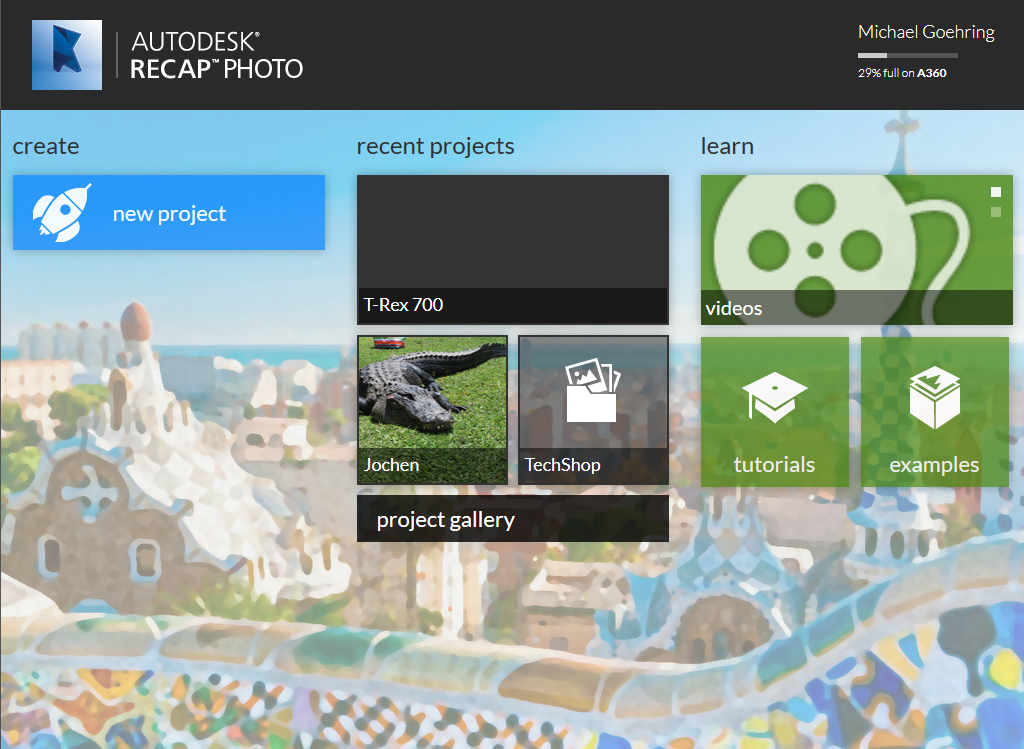Click the examples box icon

[x=934, y=397]
